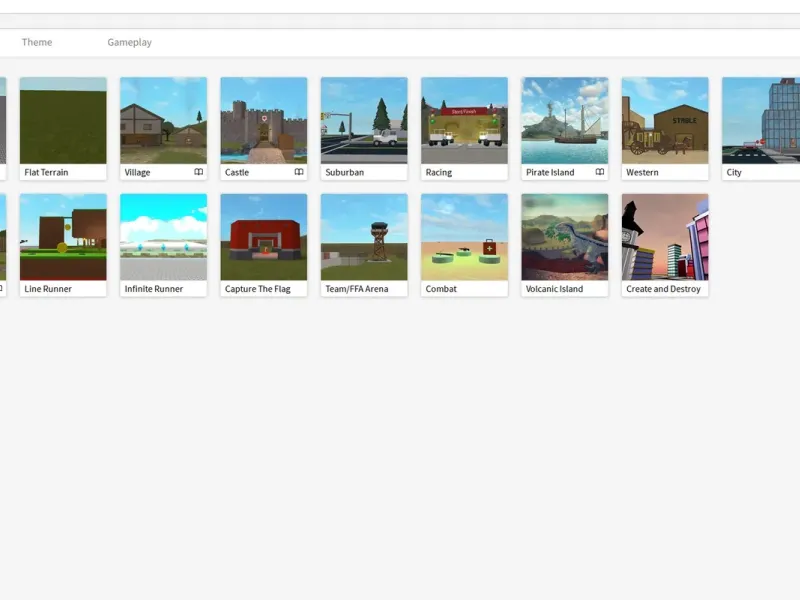Click the book icon on Castle card
The height and width of the screenshot is (600, 800).
pos(299,172)
